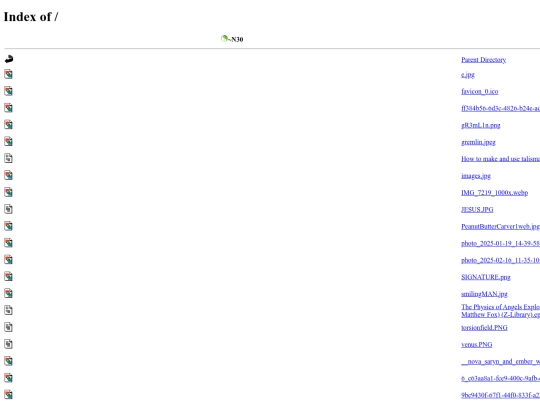The image size is (540, 405).
Task: Open the __nova_saryn_and_ember link
Action: (500, 362)
